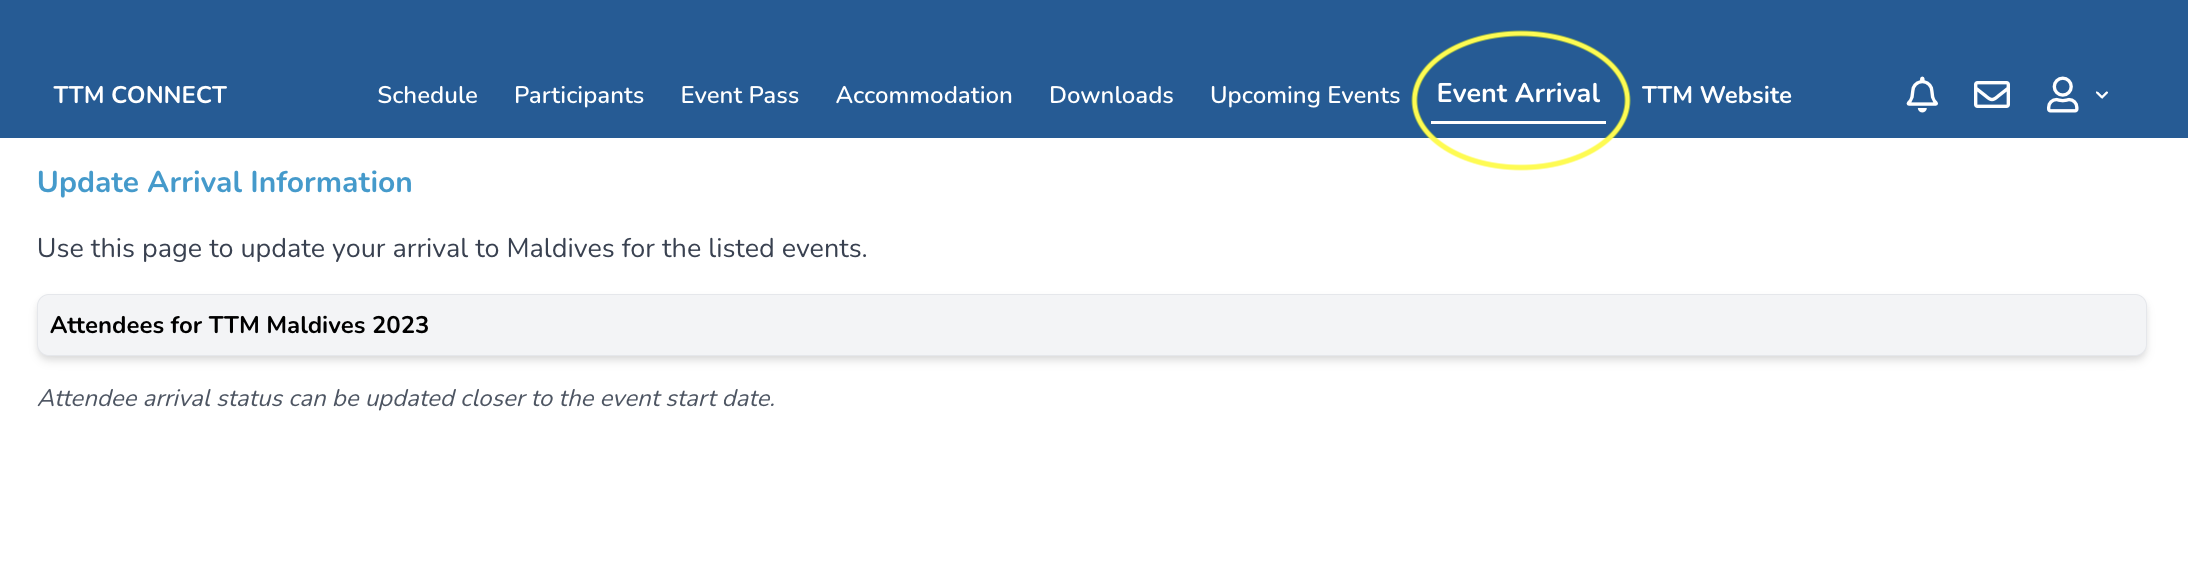This screenshot has width=2188, height=562.
Task: Click the TTM CONNECT logo
Action: [140, 95]
